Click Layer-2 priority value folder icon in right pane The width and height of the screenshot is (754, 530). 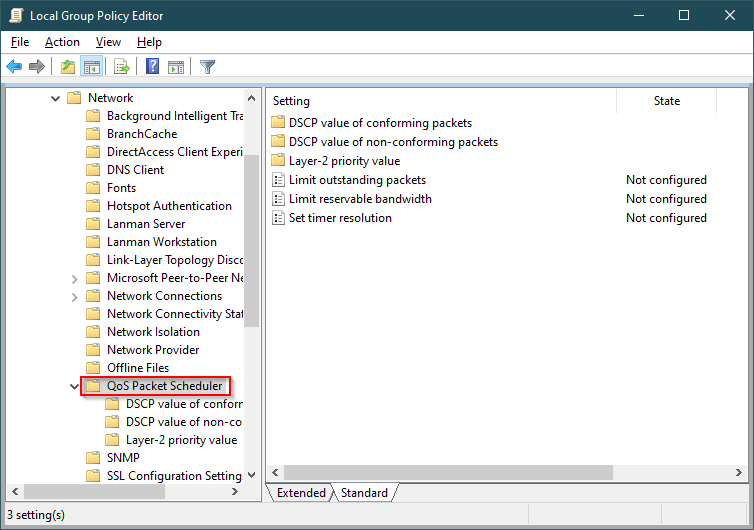[x=278, y=160]
